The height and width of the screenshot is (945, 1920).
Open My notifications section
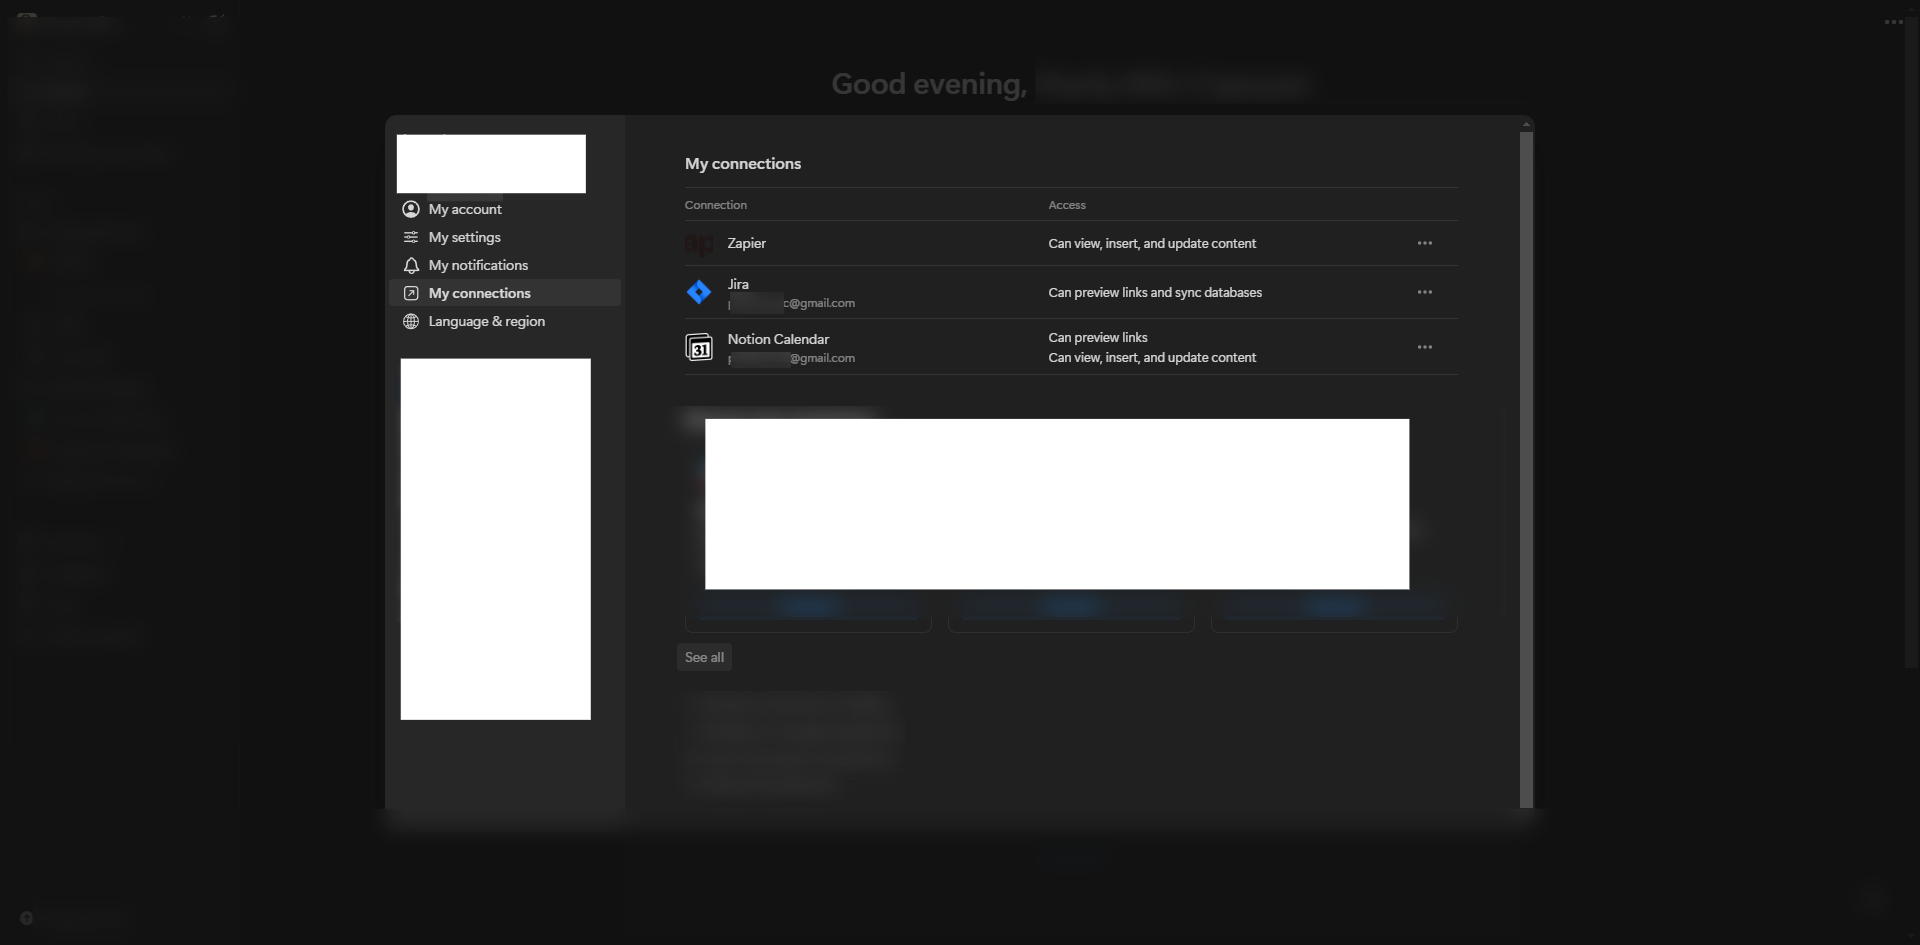click(x=504, y=265)
